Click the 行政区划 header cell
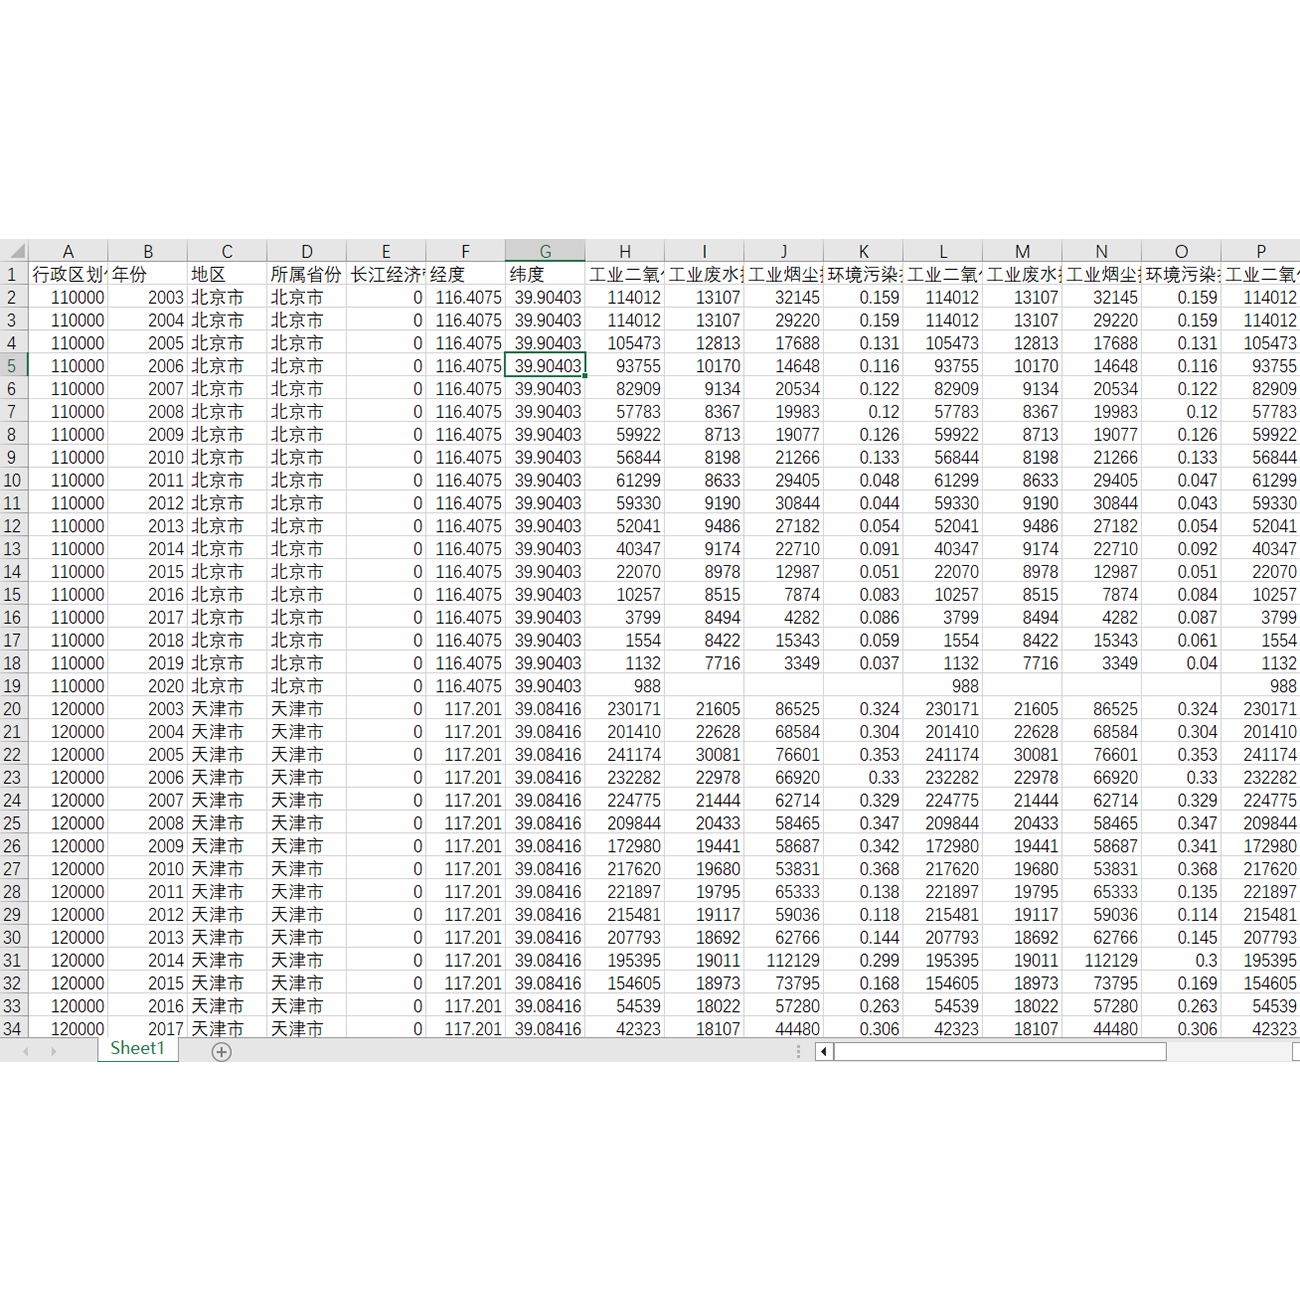The height and width of the screenshot is (1300, 1300). 68,274
